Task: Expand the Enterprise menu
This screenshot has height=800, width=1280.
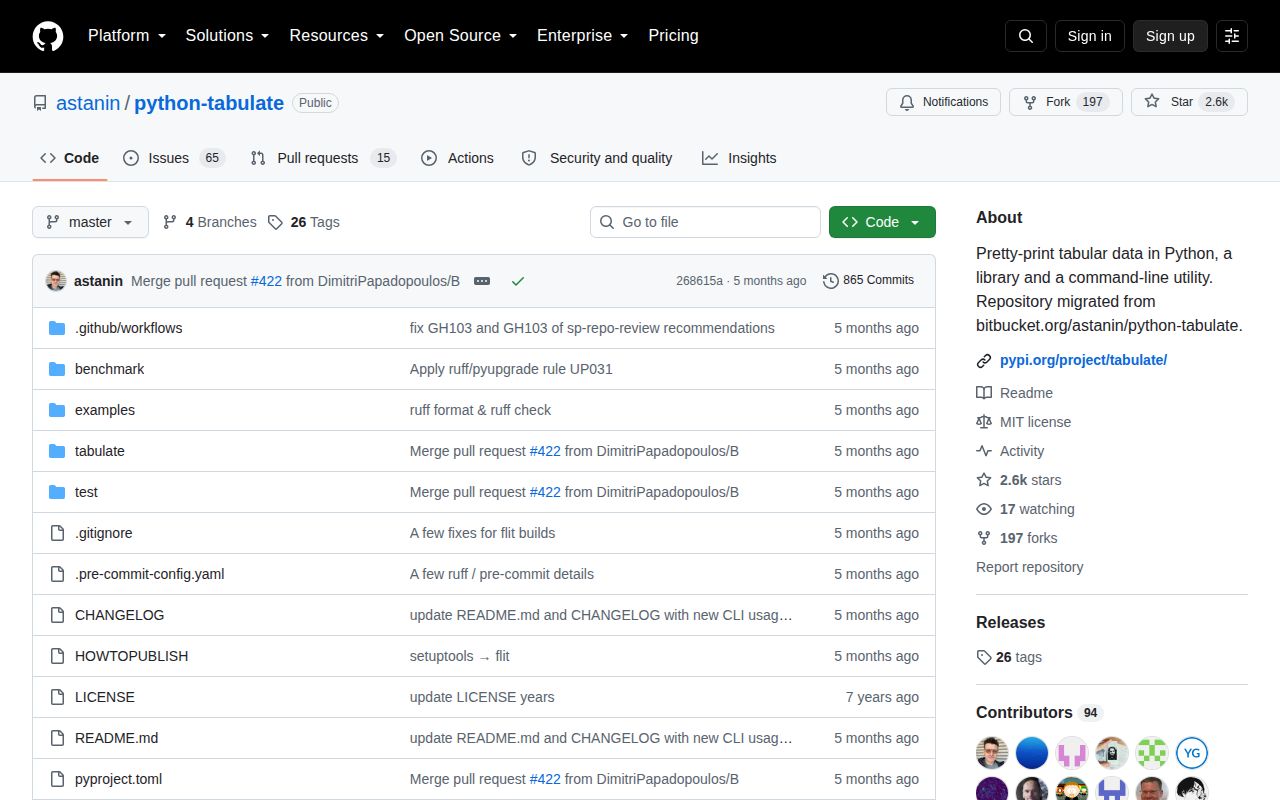Action: tap(582, 35)
